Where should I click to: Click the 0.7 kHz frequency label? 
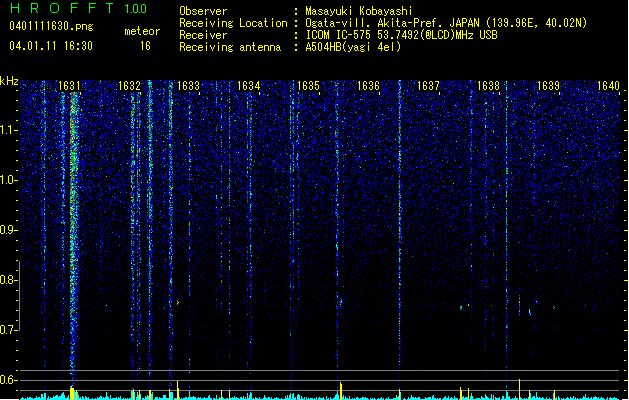[x=8, y=330]
